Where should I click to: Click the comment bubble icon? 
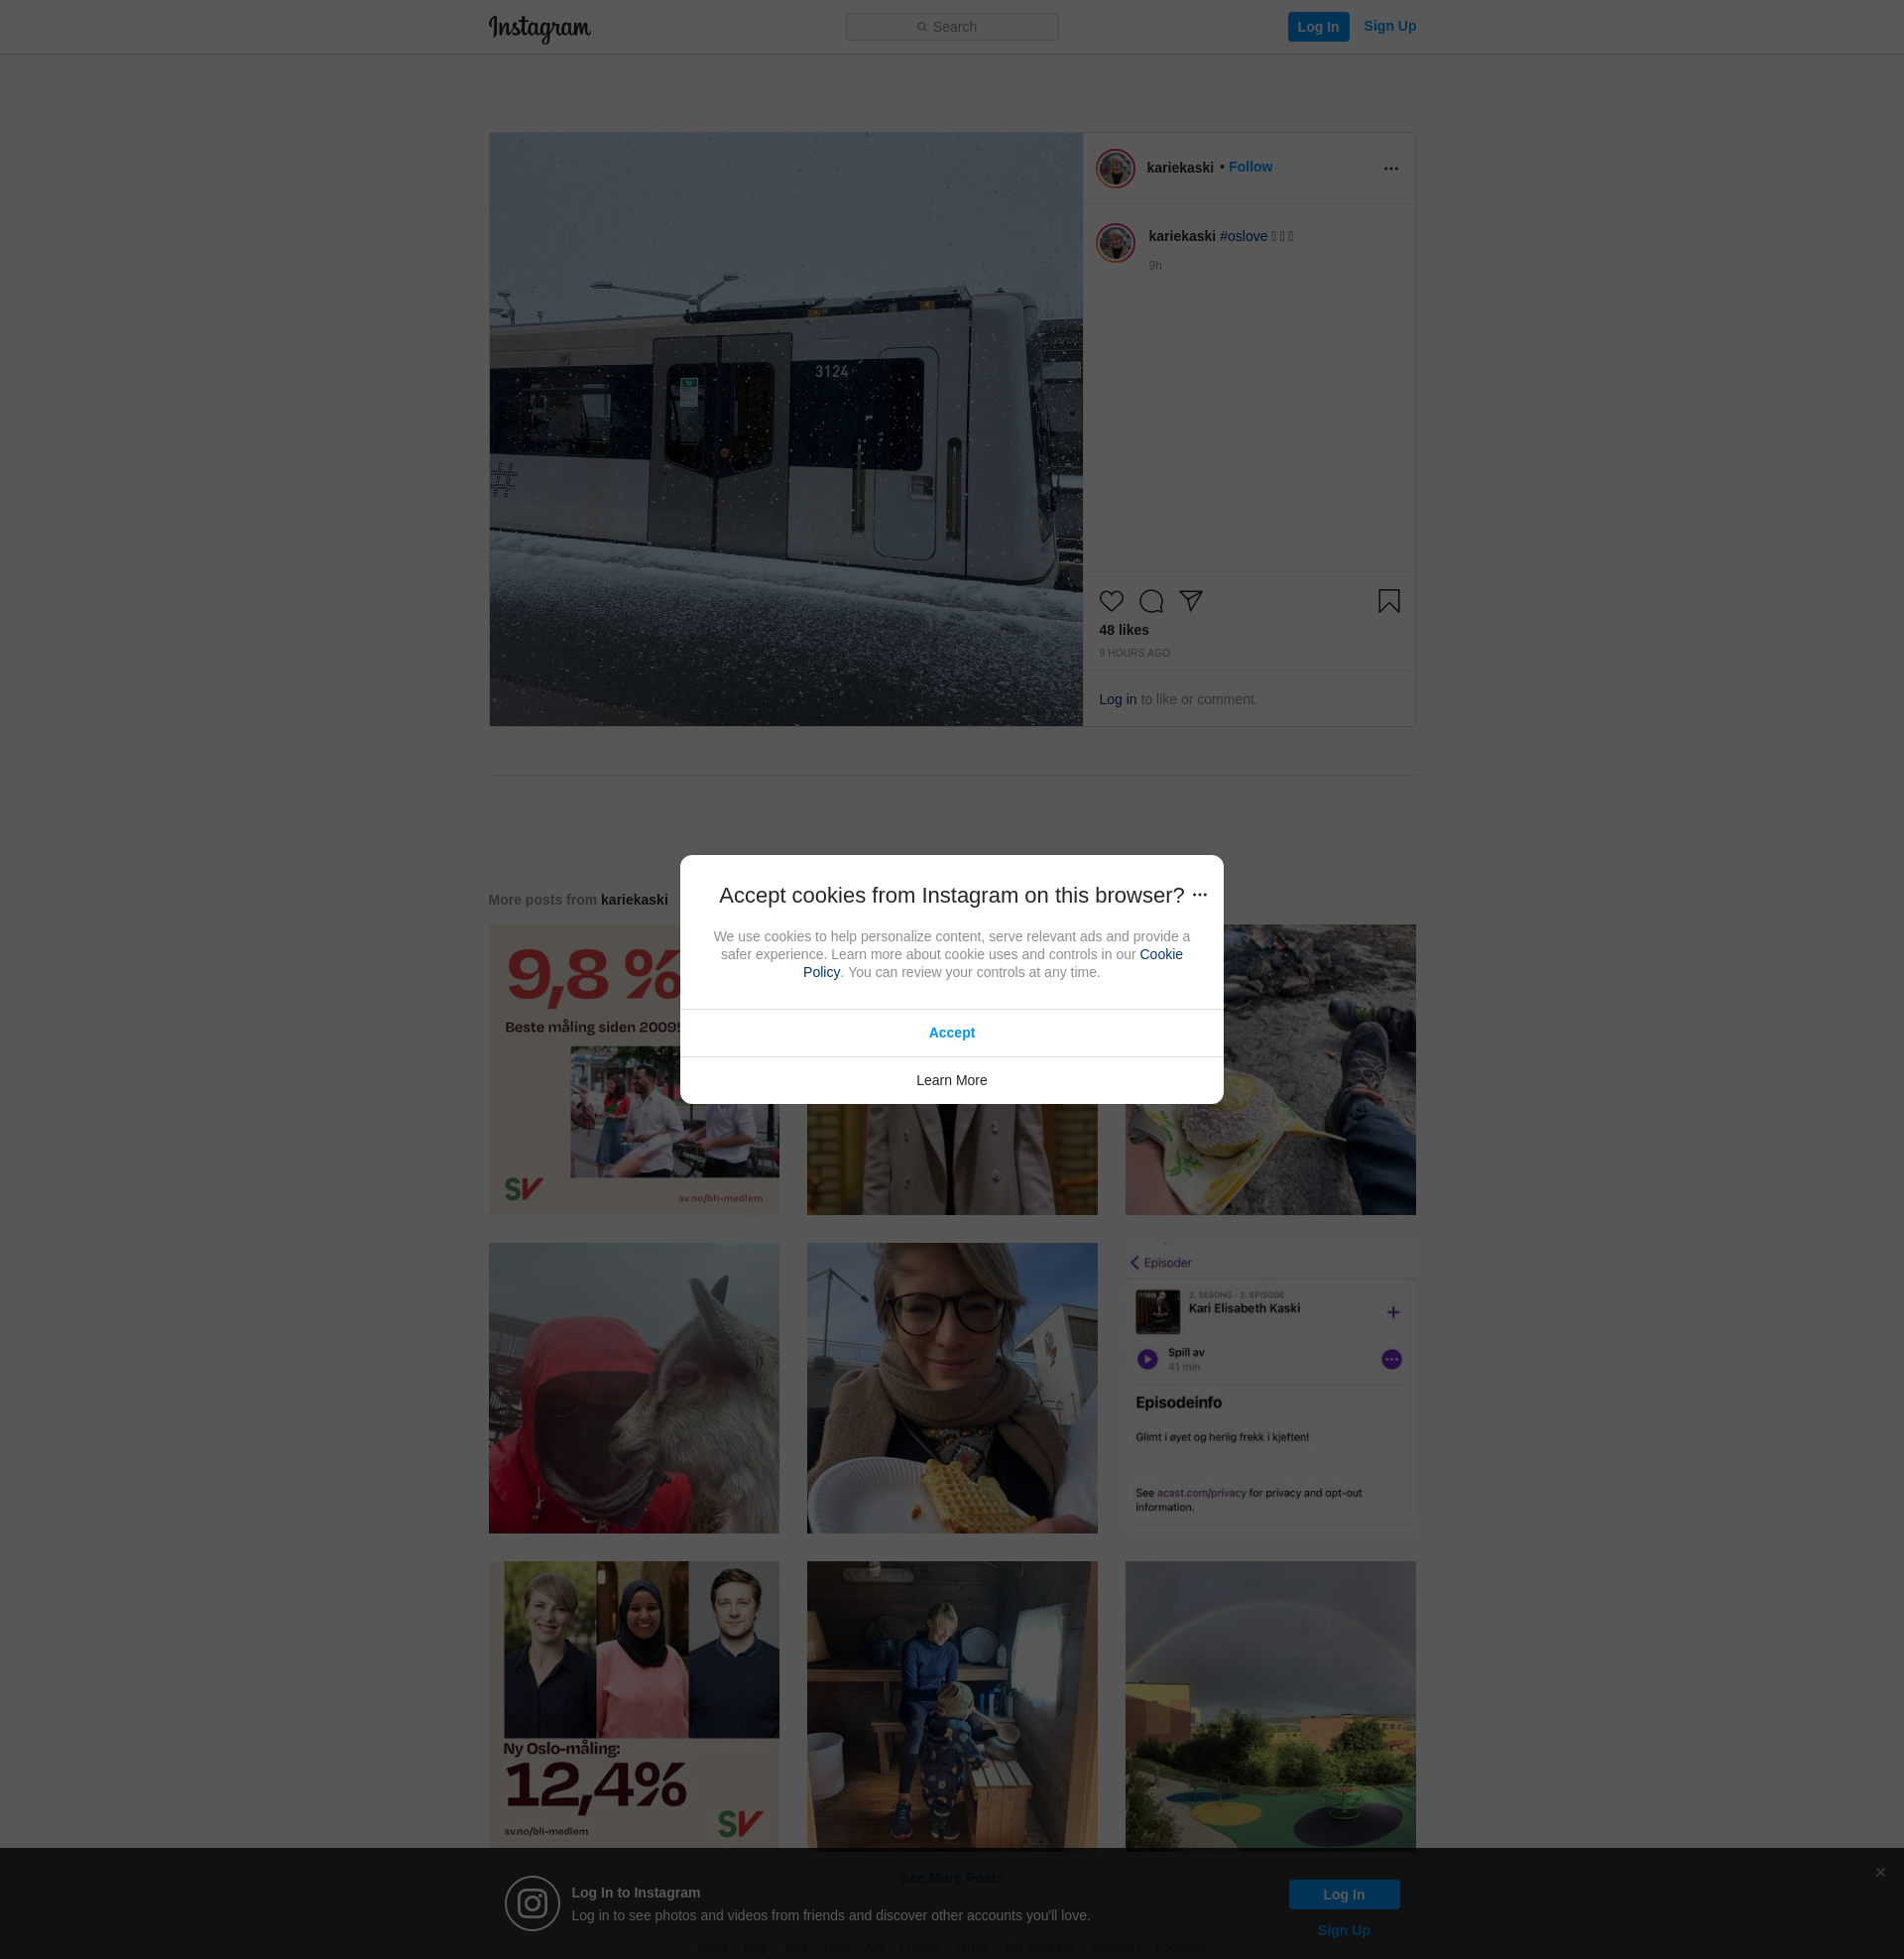coord(1151,601)
